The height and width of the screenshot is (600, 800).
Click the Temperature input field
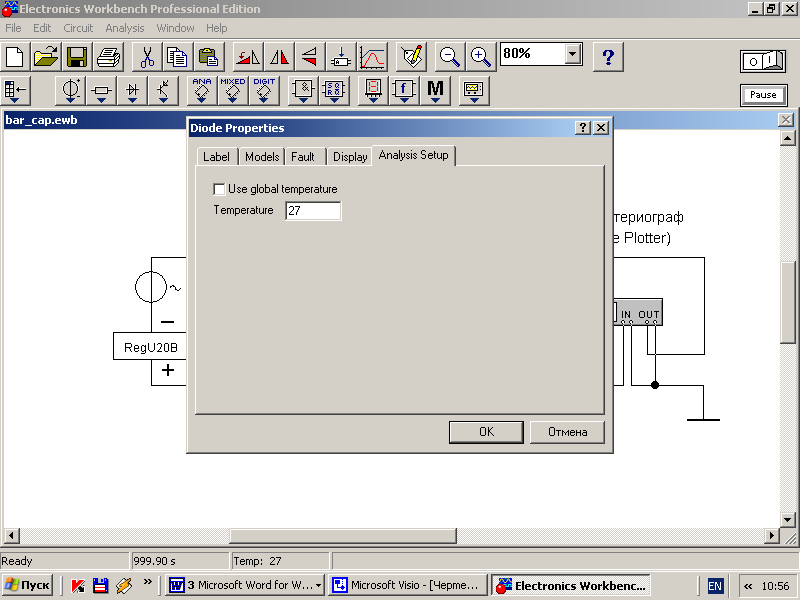(x=313, y=211)
